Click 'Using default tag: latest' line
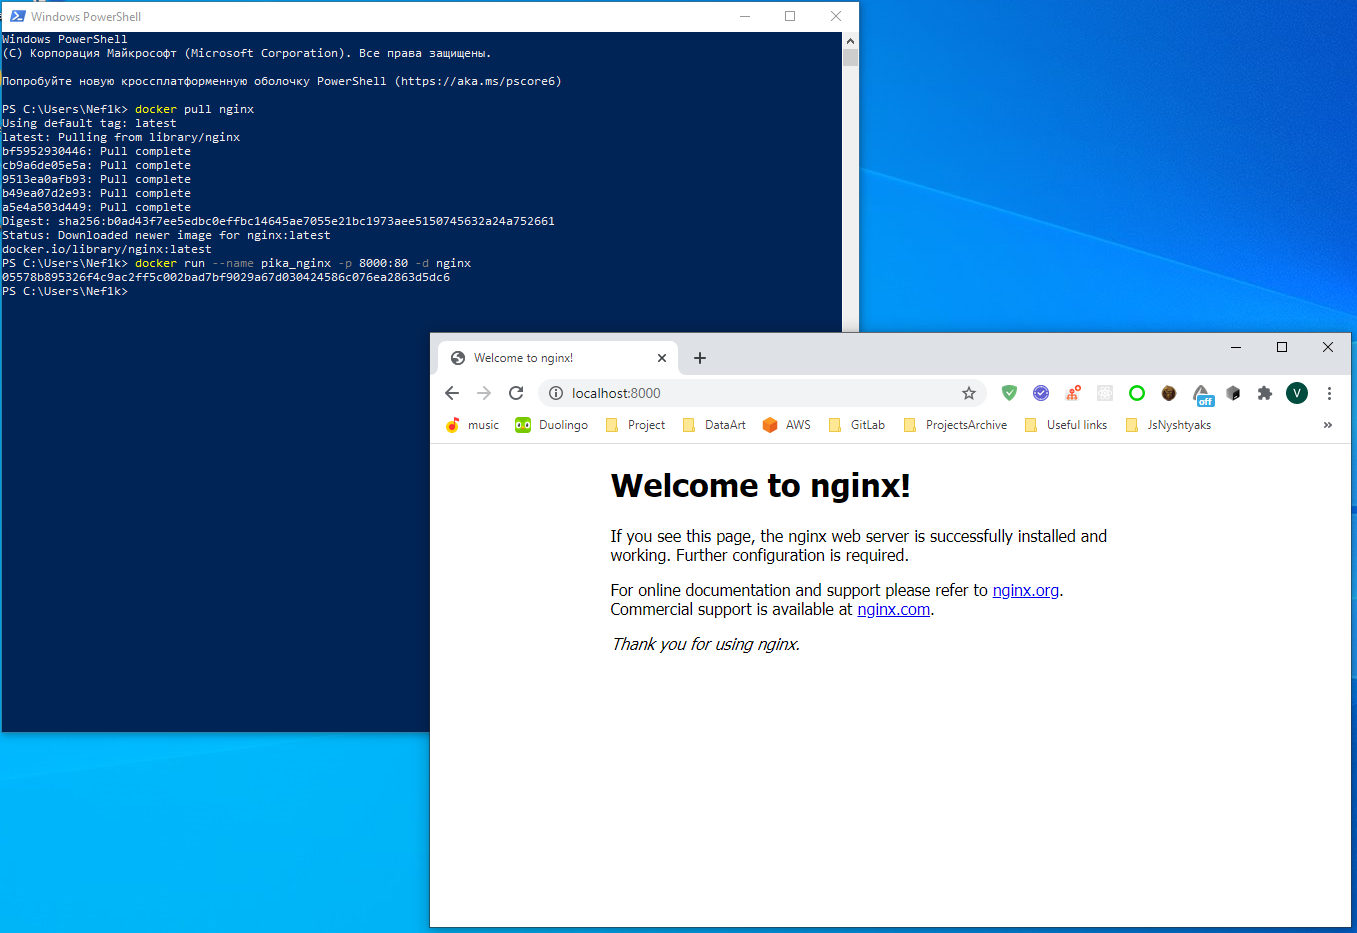The height and width of the screenshot is (933, 1357). coord(89,123)
